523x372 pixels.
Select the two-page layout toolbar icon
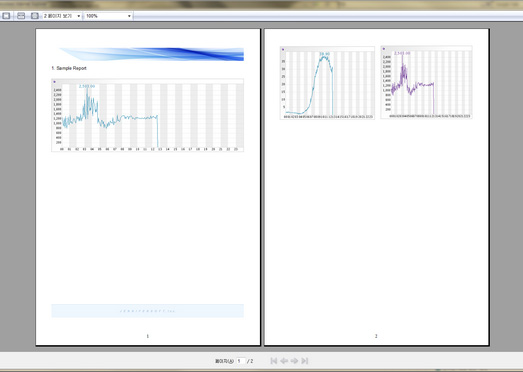pos(21,16)
